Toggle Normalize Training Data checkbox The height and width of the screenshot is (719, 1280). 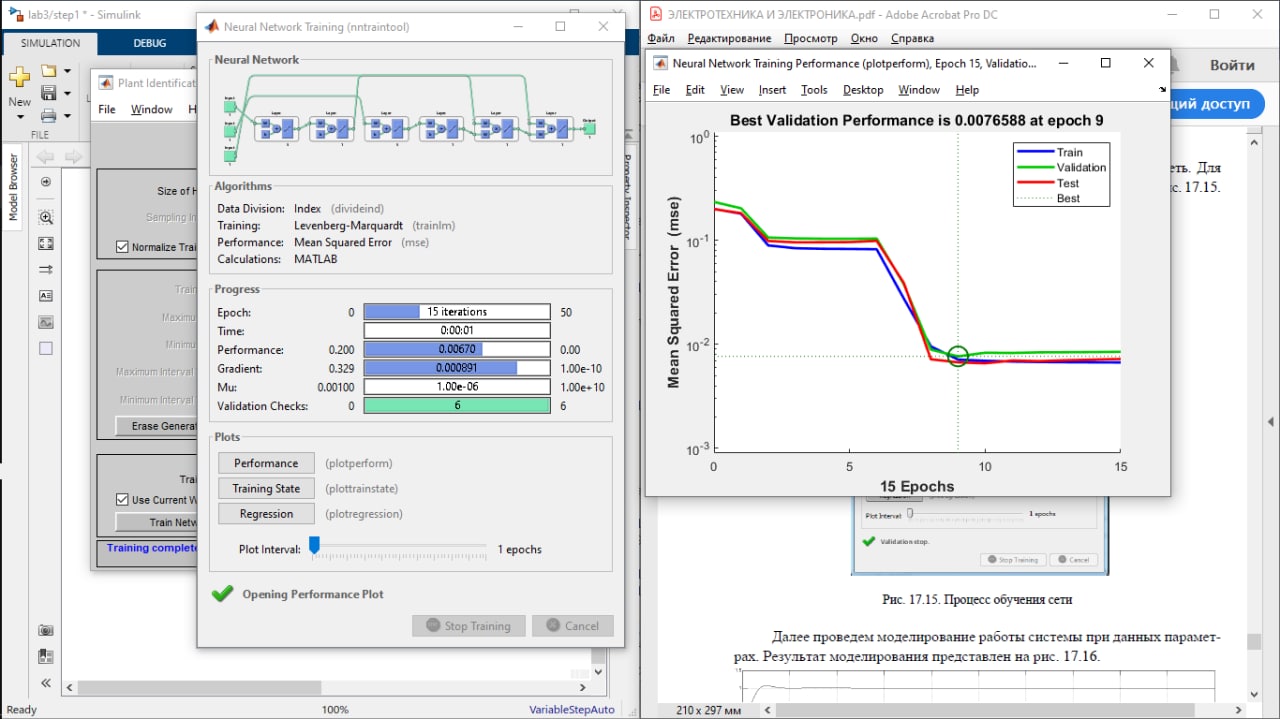[x=123, y=247]
